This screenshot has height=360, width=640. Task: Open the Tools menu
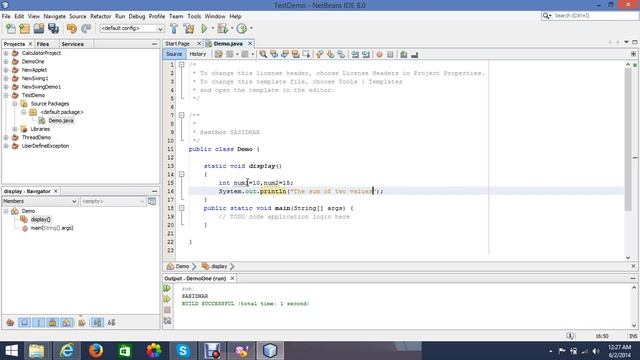(194, 16)
